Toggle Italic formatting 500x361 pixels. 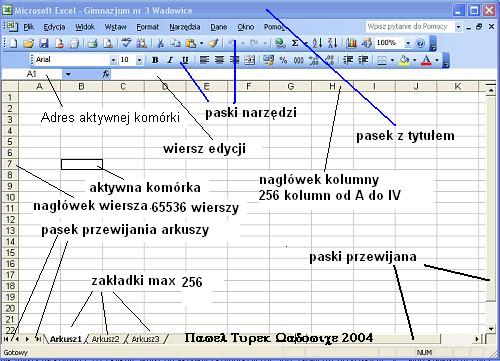170,60
